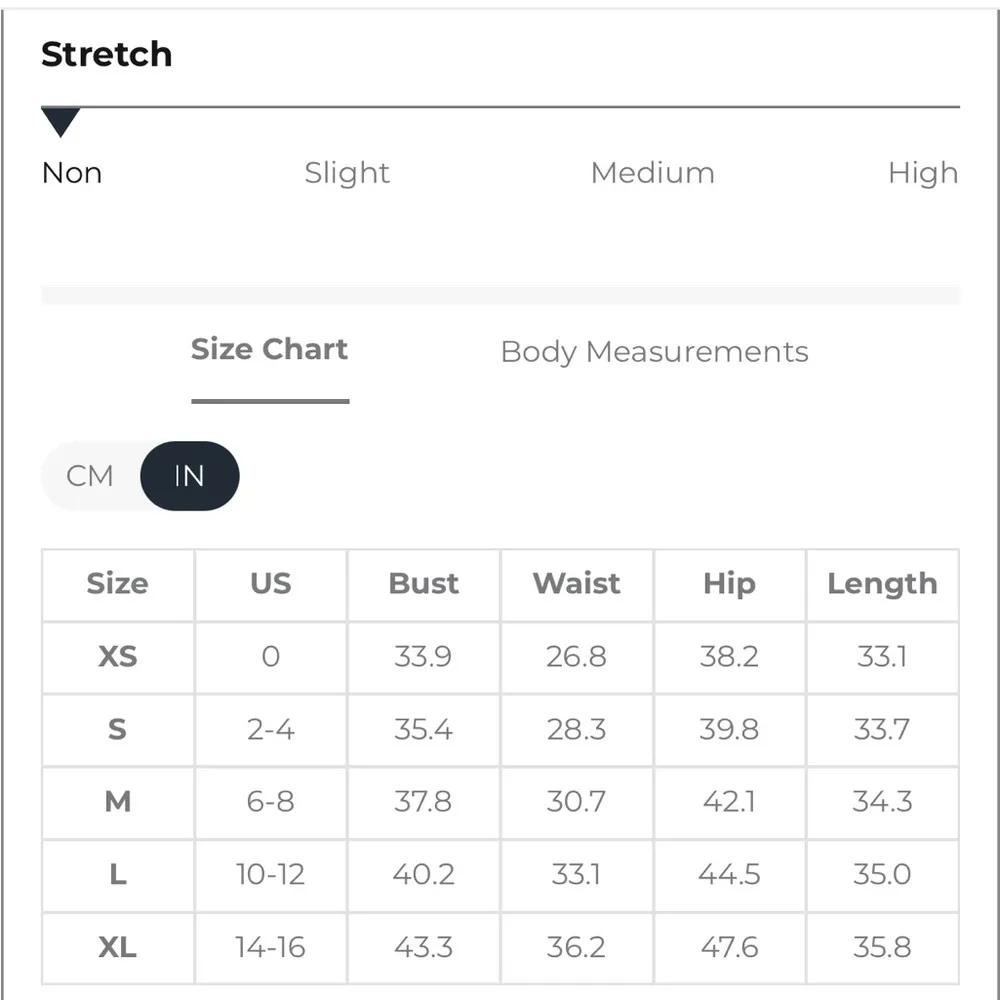Select the Medium stretch label
Screen dimensions: 1000x1000
652,173
